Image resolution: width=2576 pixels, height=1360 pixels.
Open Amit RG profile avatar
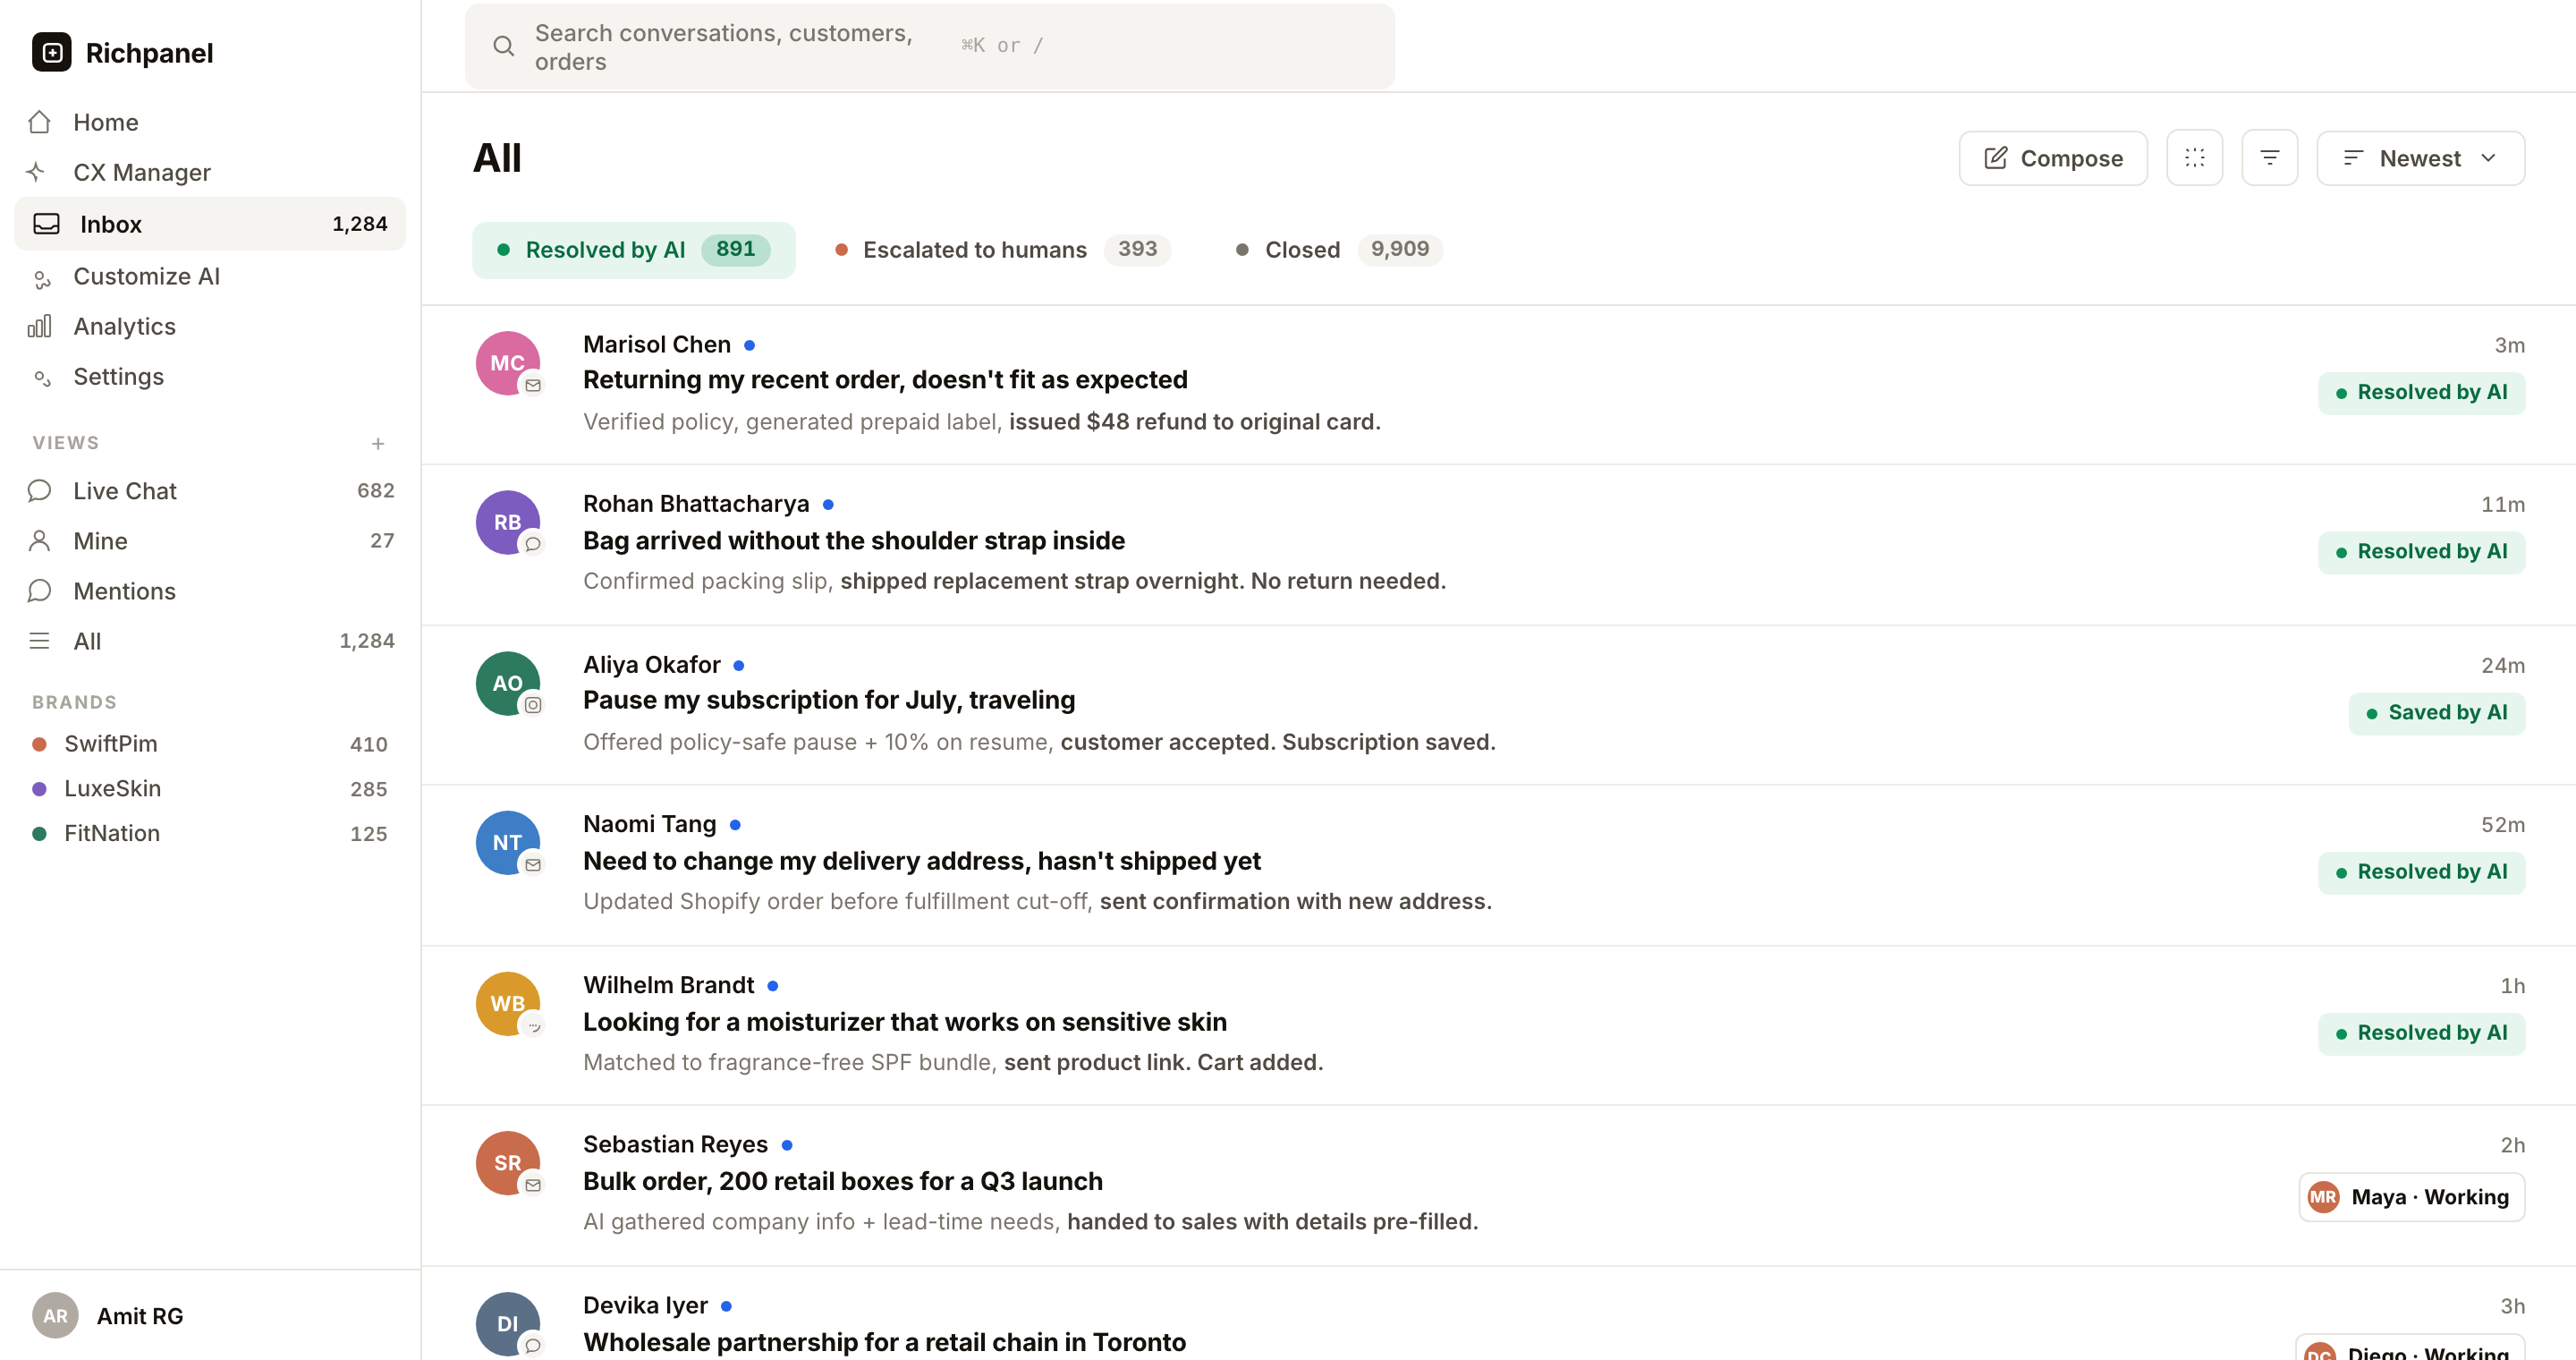click(x=55, y=1316)
